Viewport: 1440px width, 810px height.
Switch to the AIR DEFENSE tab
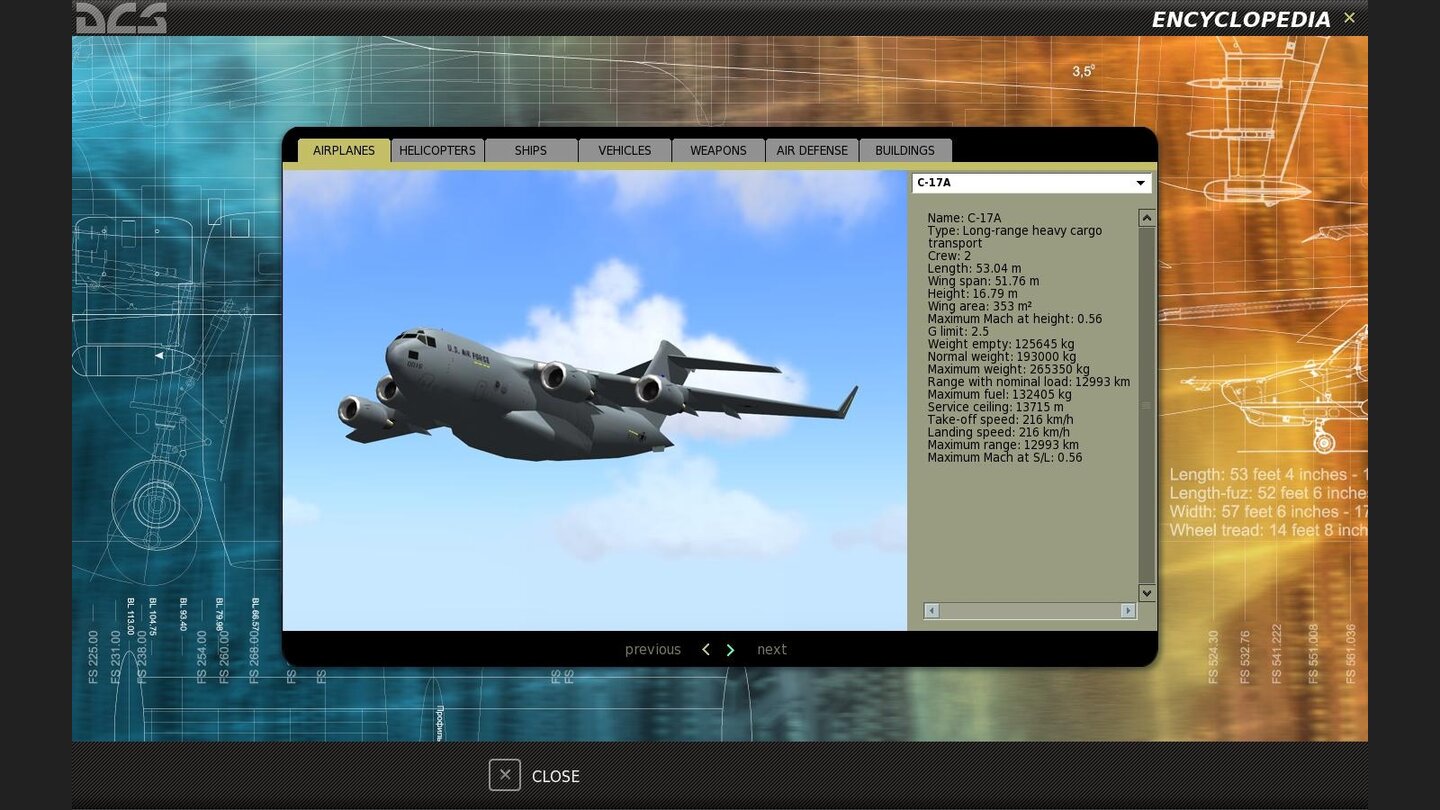click(812, 150)
